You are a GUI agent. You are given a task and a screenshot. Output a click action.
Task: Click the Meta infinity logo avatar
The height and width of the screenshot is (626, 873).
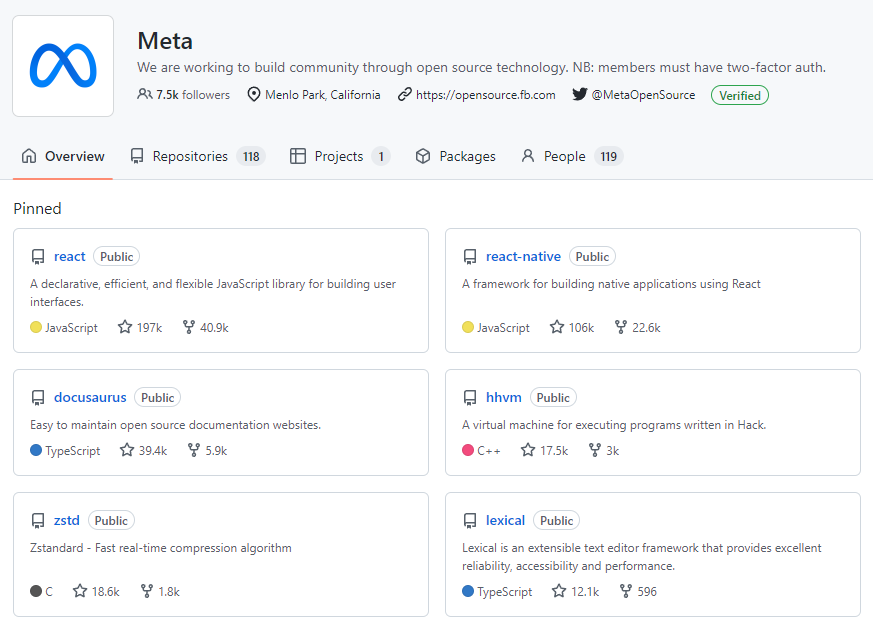click(x=63, y=66)
